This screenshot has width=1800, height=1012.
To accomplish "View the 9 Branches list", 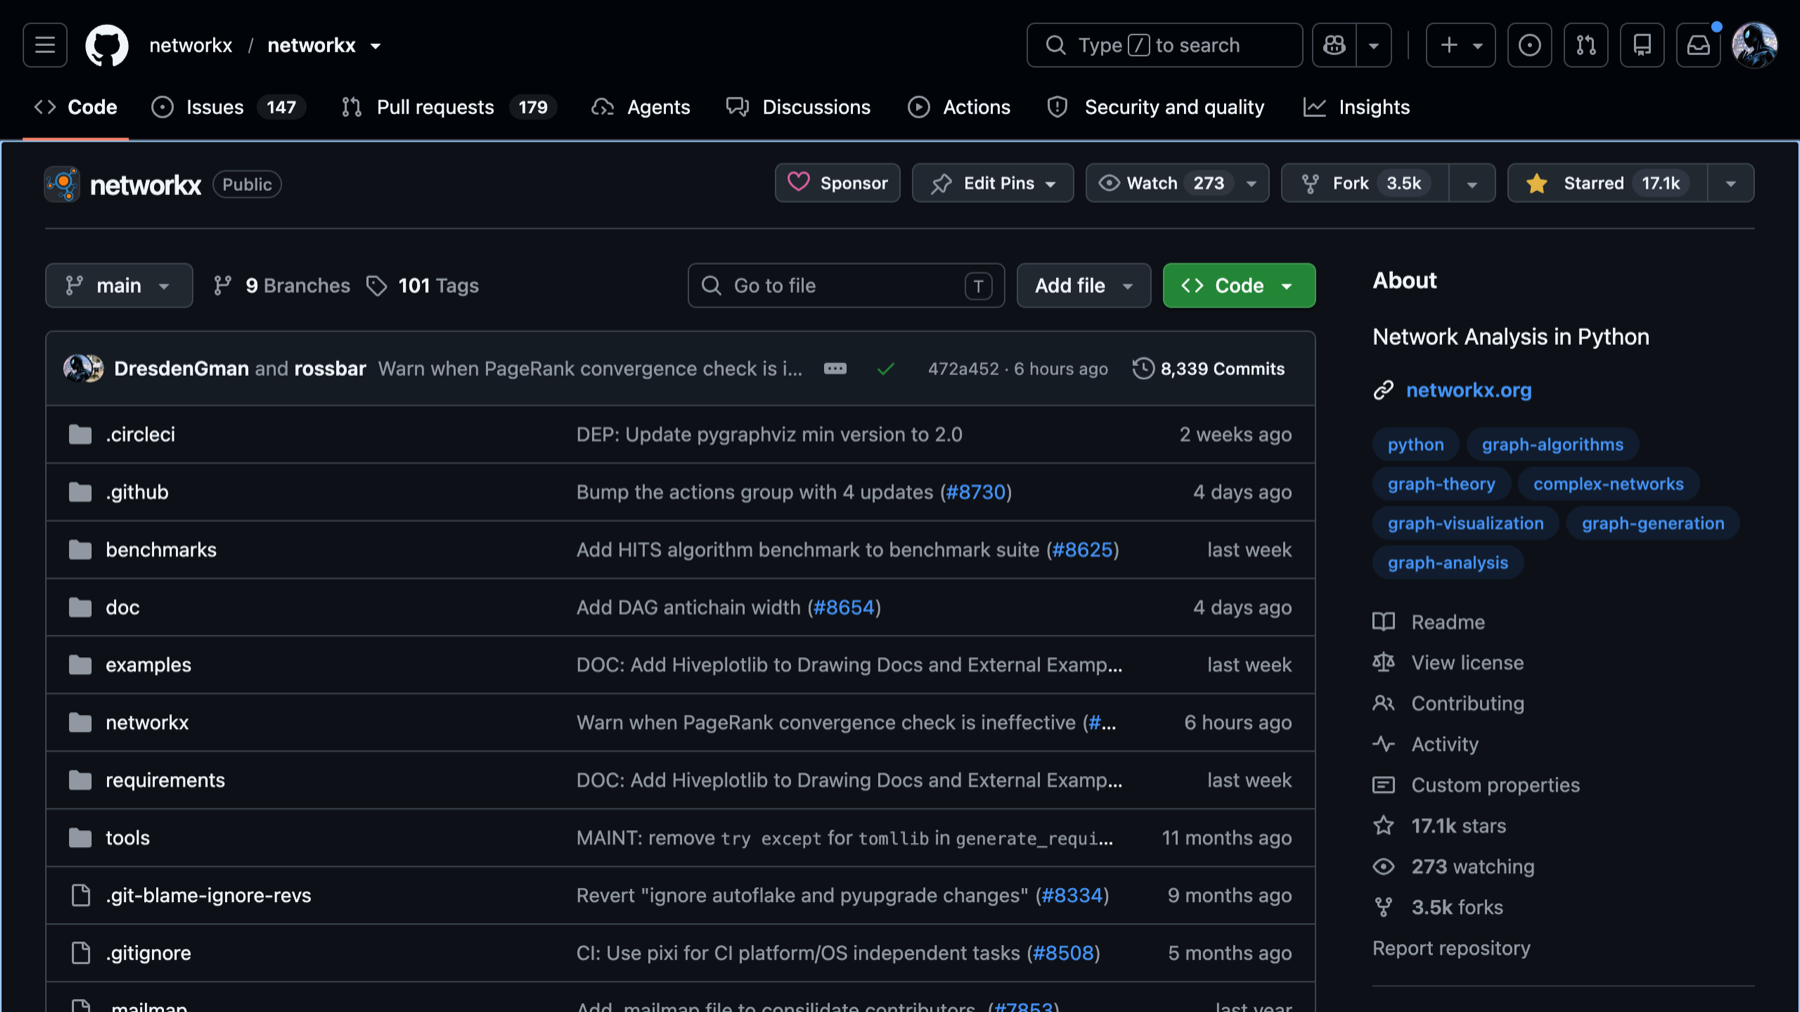I will (x=282, y=285).
